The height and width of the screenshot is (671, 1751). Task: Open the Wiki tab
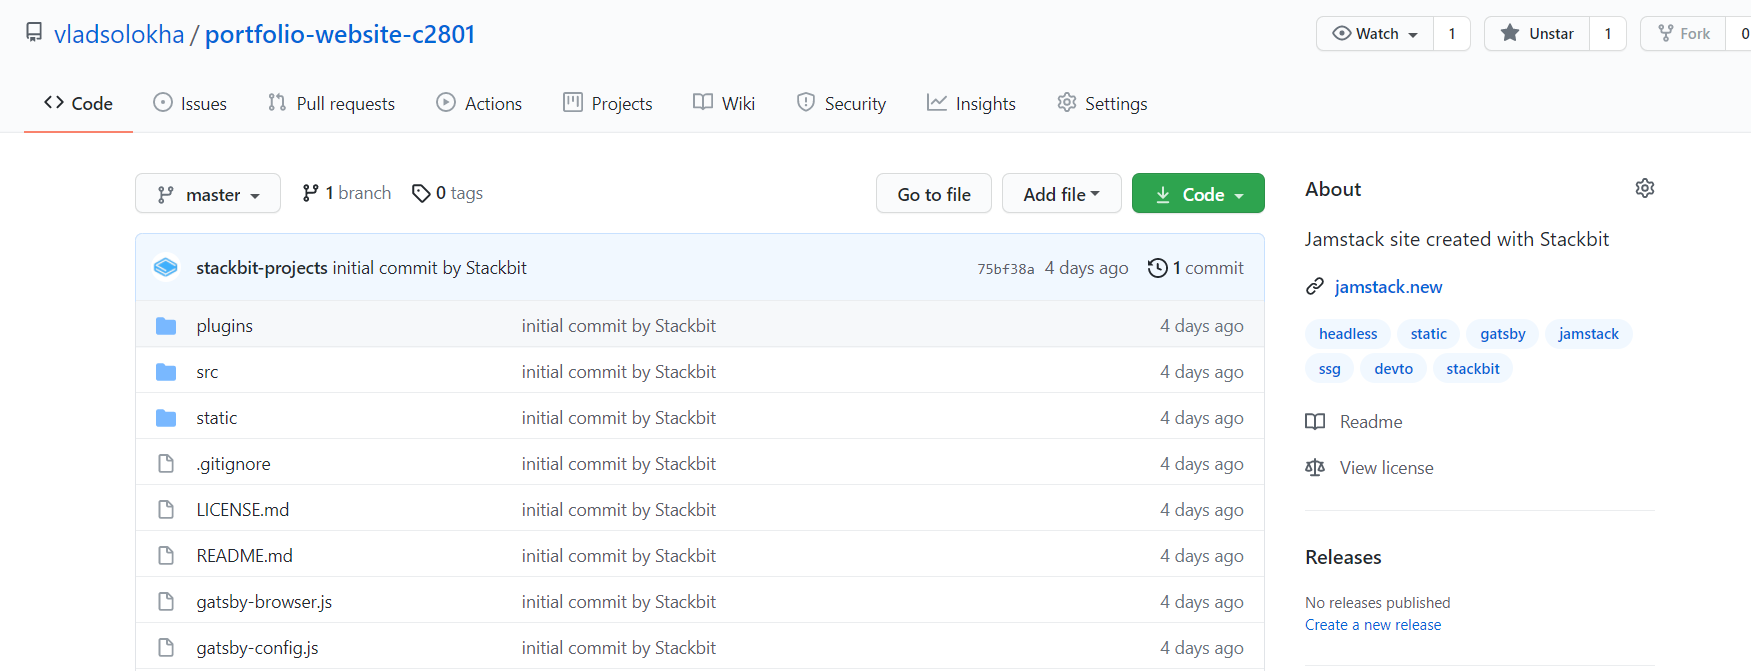coord(724,103)
